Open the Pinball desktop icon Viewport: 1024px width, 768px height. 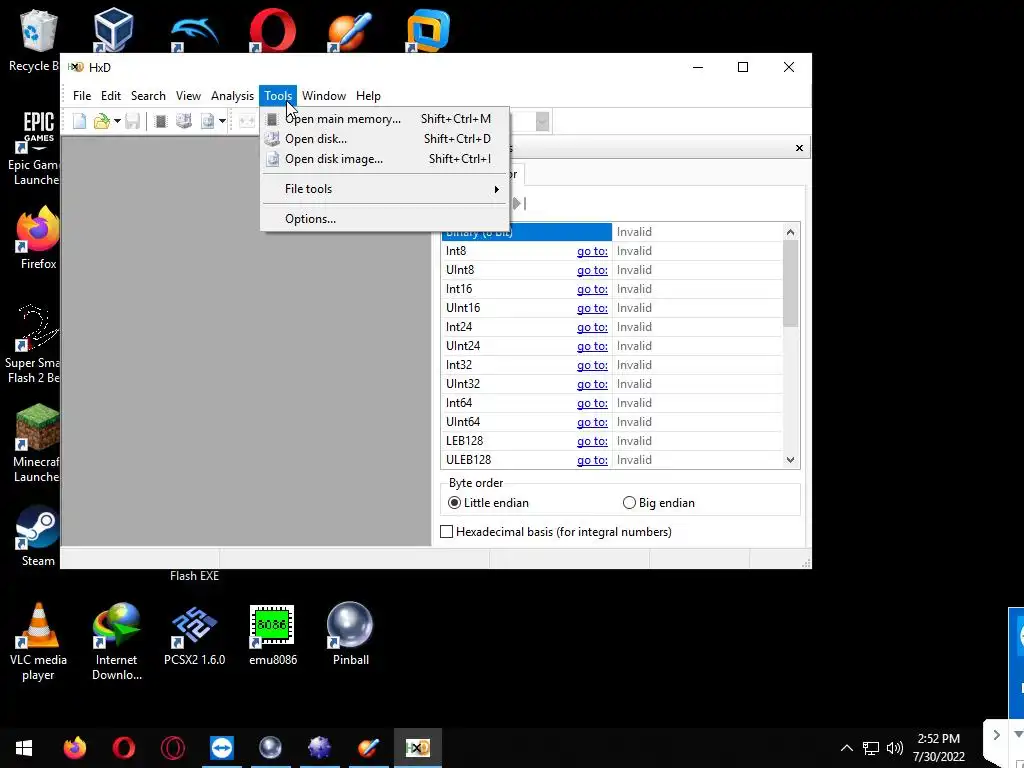[x=350, y=634]
